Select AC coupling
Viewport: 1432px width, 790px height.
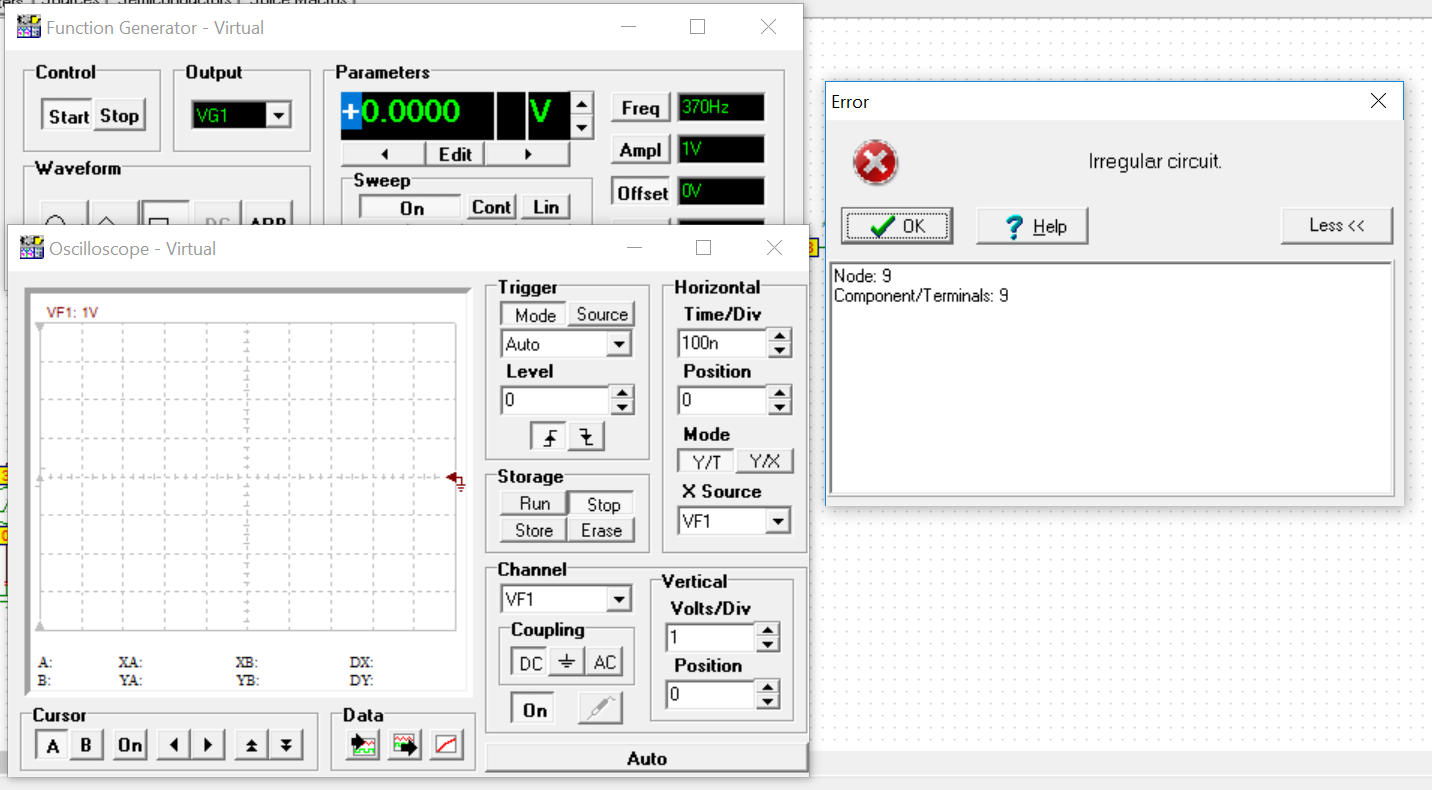[604, 662]
